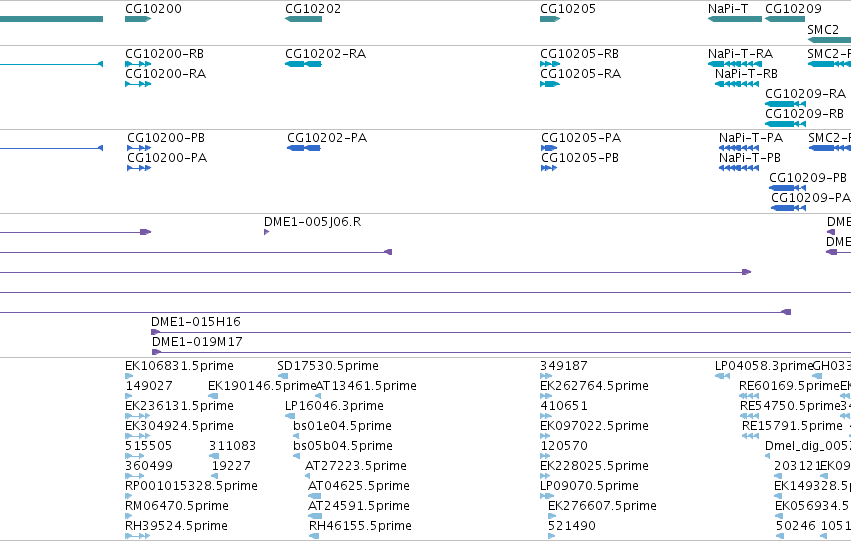Image resolution: width=851 pixels, height=541 pixels.
Task: Open EST AT27223.5prime
Action: point(356,466)
